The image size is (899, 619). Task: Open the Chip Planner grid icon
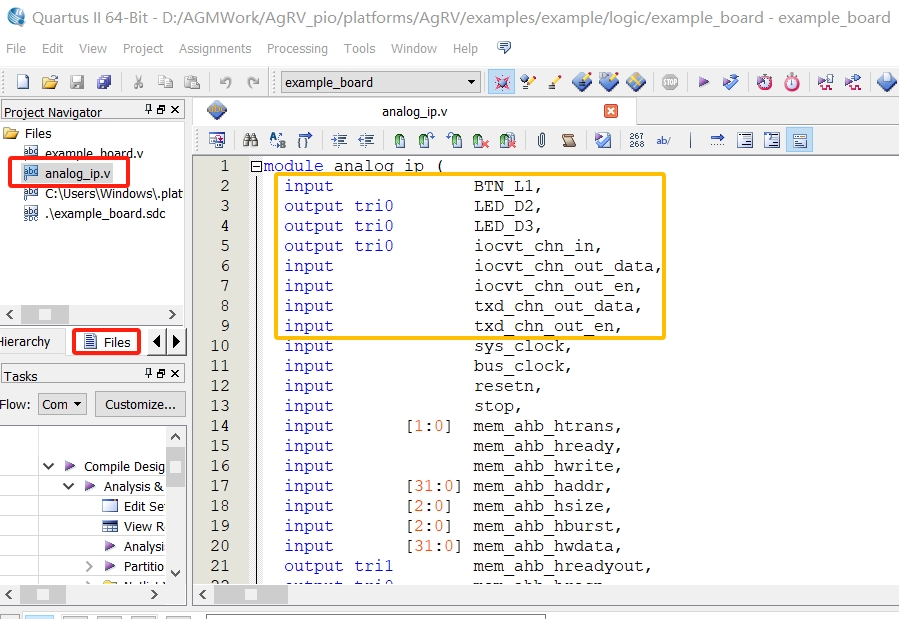click(x=636, y=82)
